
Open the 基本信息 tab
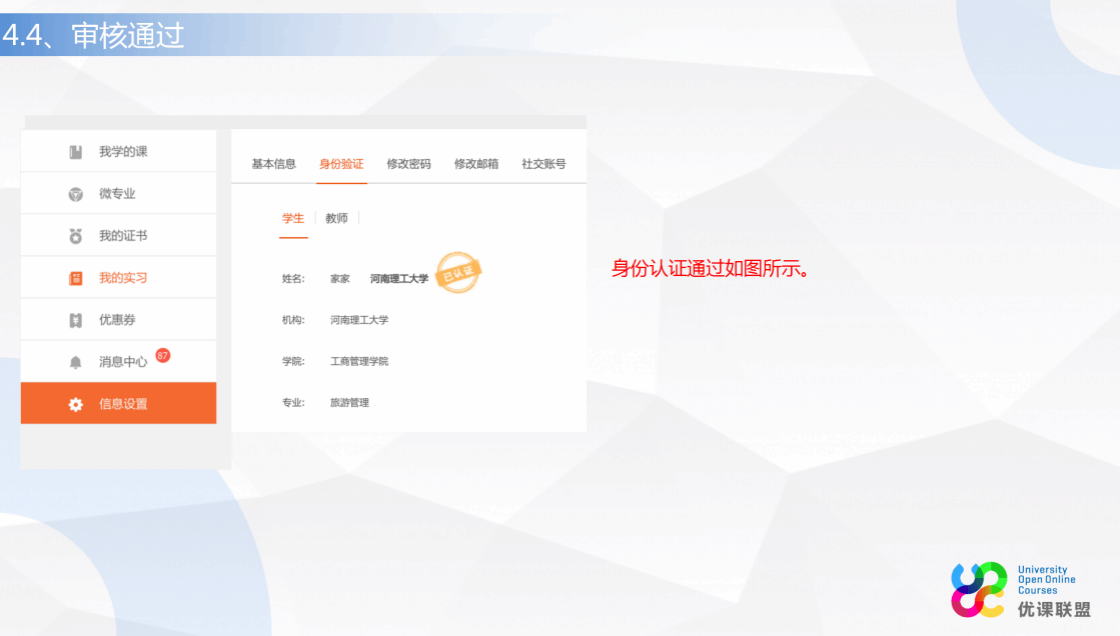pyautogui.click(x=273, y=164)
